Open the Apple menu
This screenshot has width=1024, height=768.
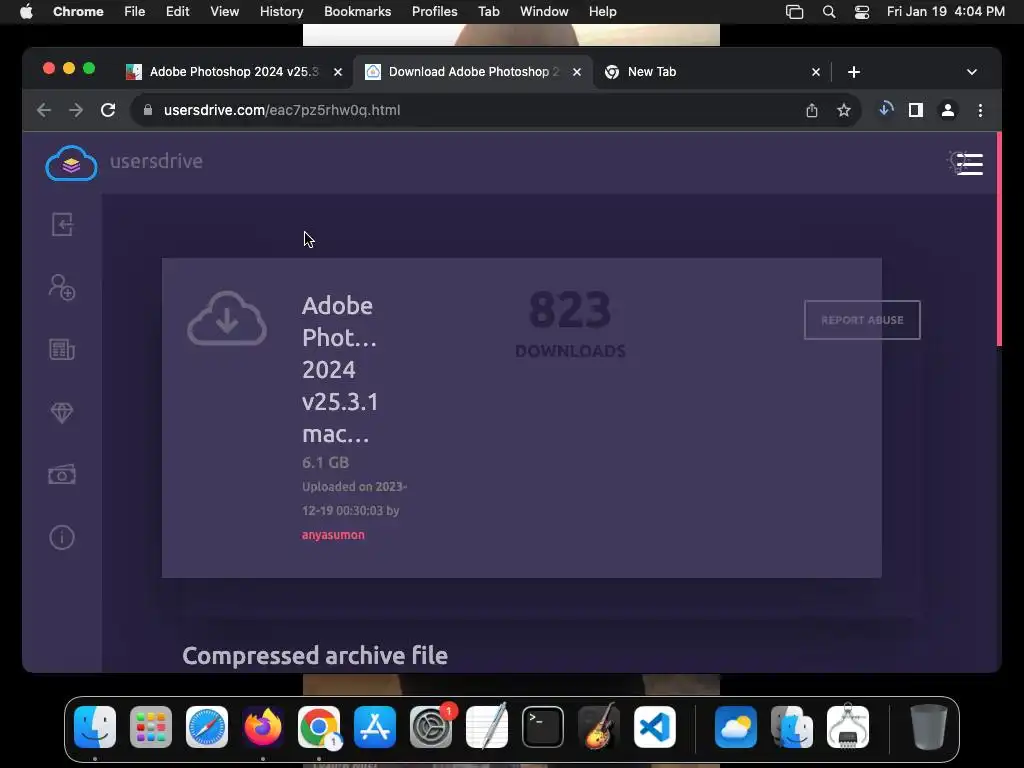[26, 12]
